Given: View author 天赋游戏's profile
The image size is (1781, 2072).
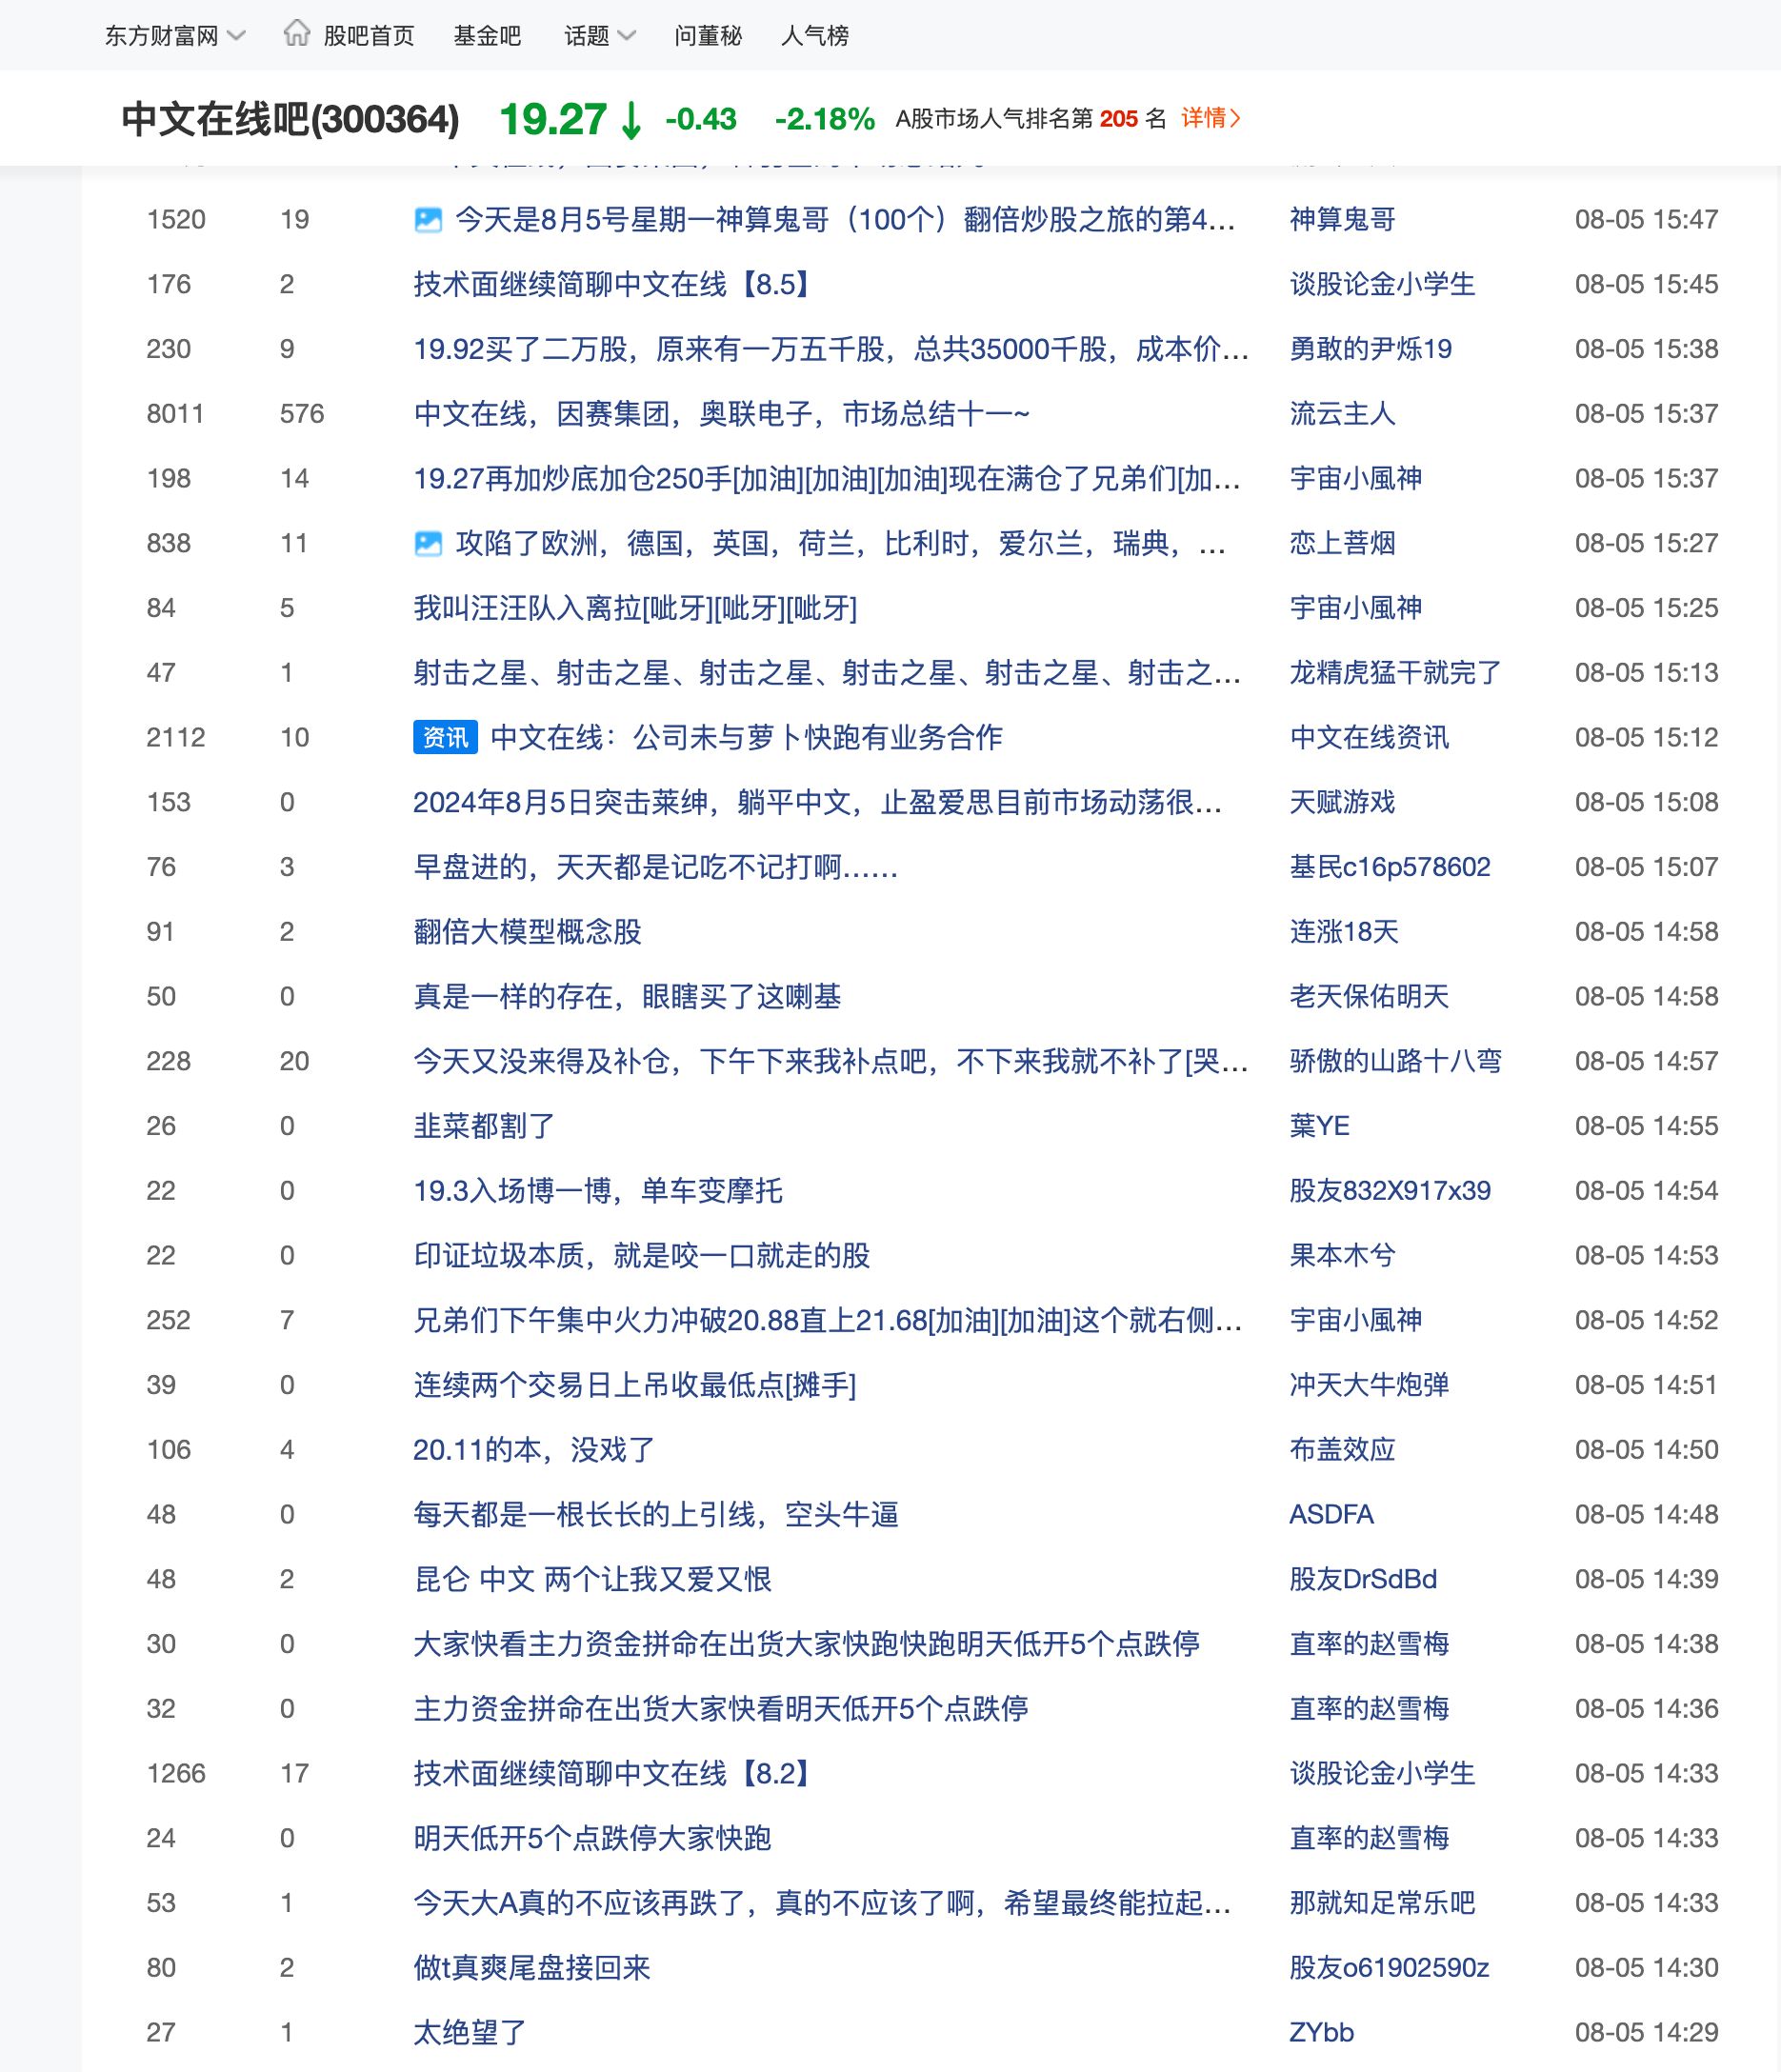Looking at the screenshot, I should (1342, 803).
